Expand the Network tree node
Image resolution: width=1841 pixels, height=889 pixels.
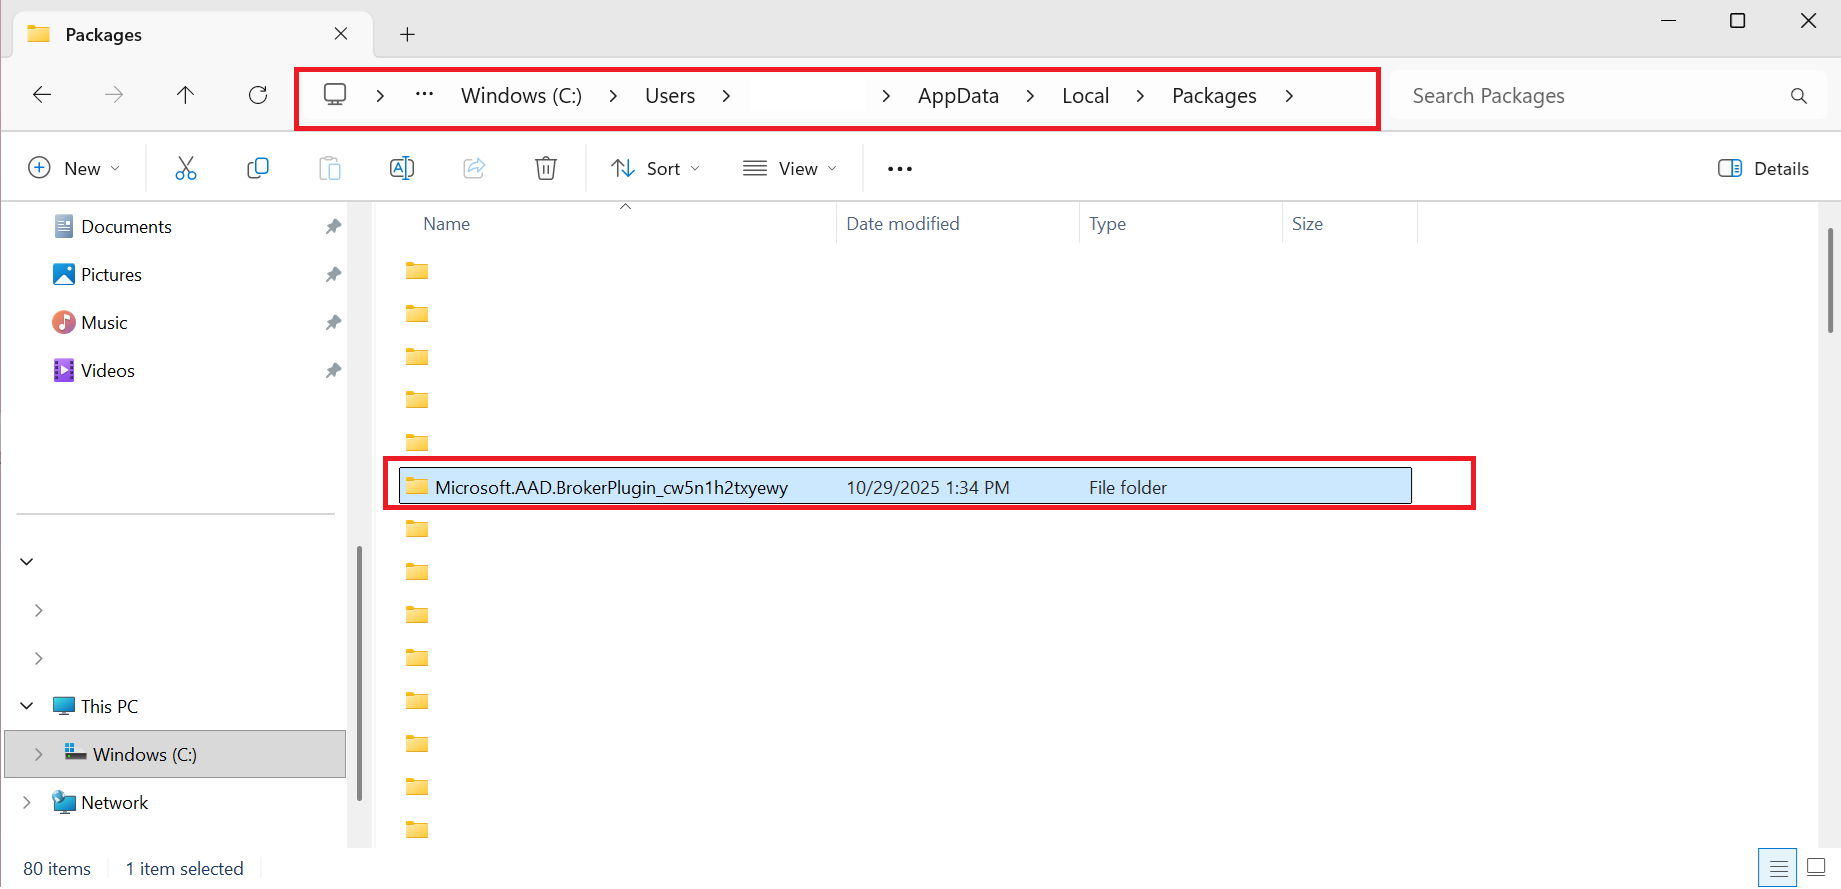tap(27, 802)
